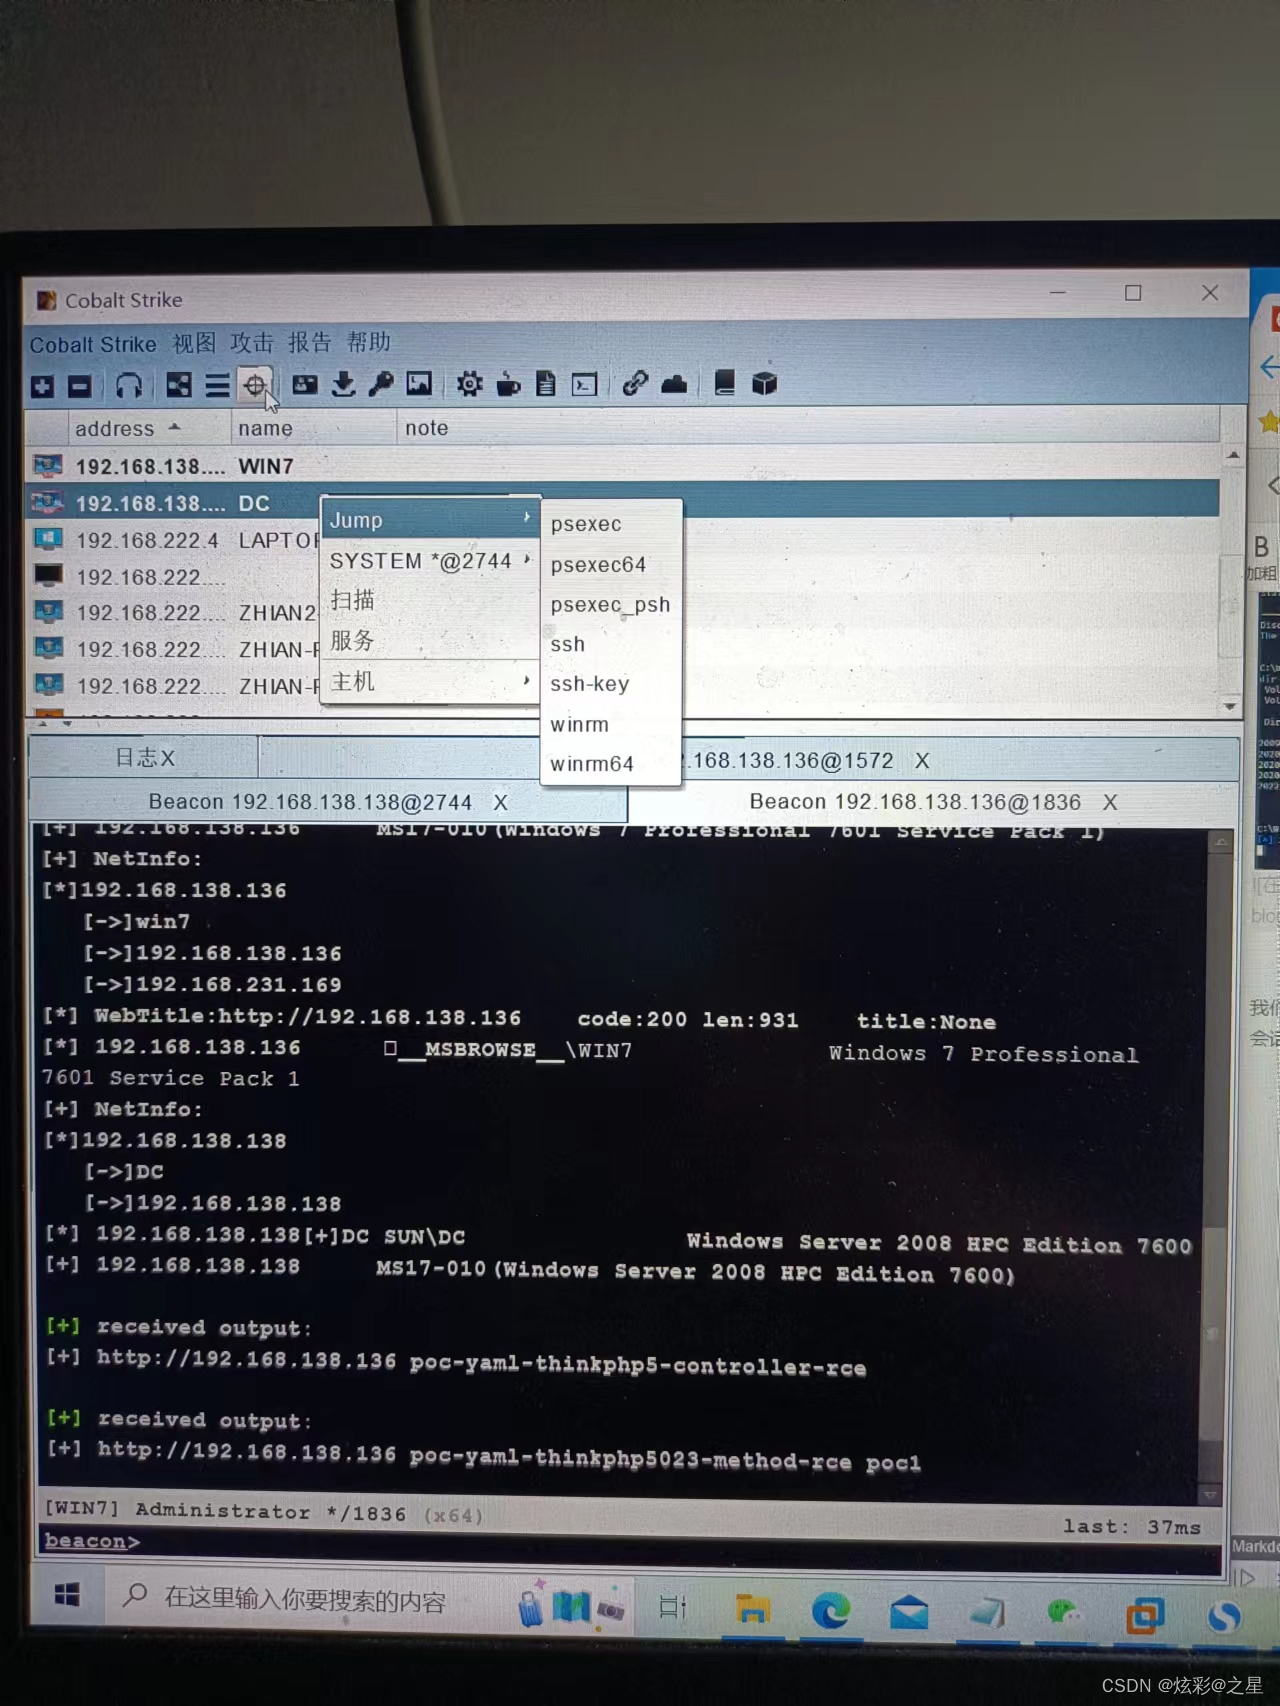Click the beacon console vertical scrollbar
1280x1706 pixels.
pyautogui.click(x=1215, y=1167)
